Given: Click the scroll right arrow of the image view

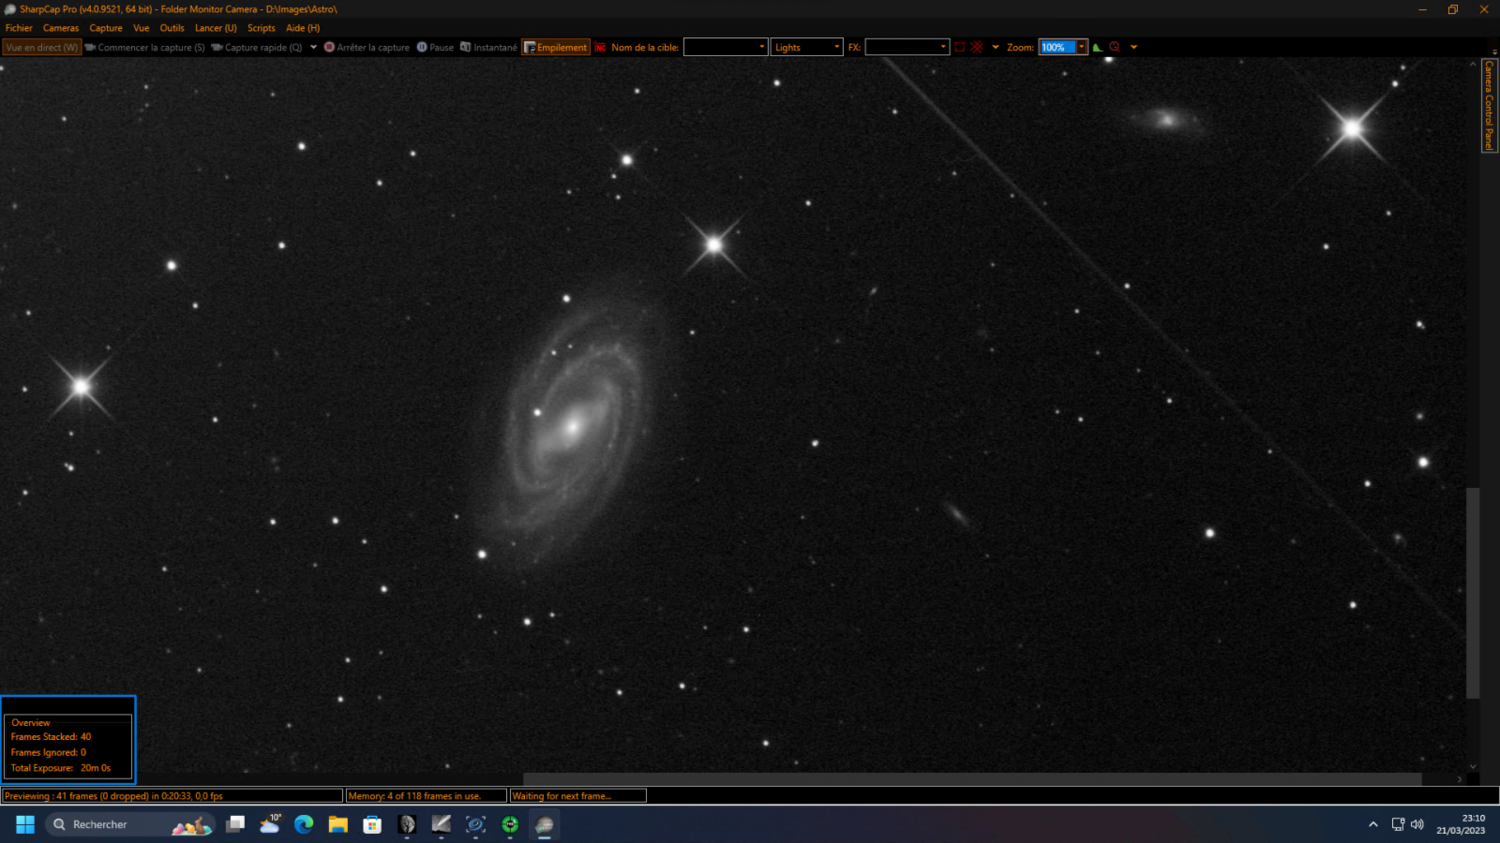Looking at the screenshot, I should [x=1459, y=779].
